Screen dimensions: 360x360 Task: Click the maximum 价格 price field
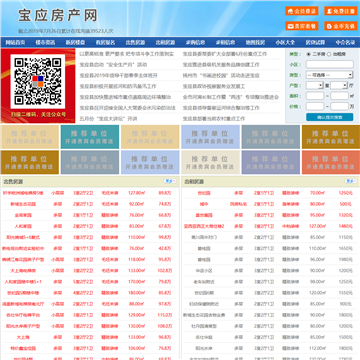[x=340, y=107]
